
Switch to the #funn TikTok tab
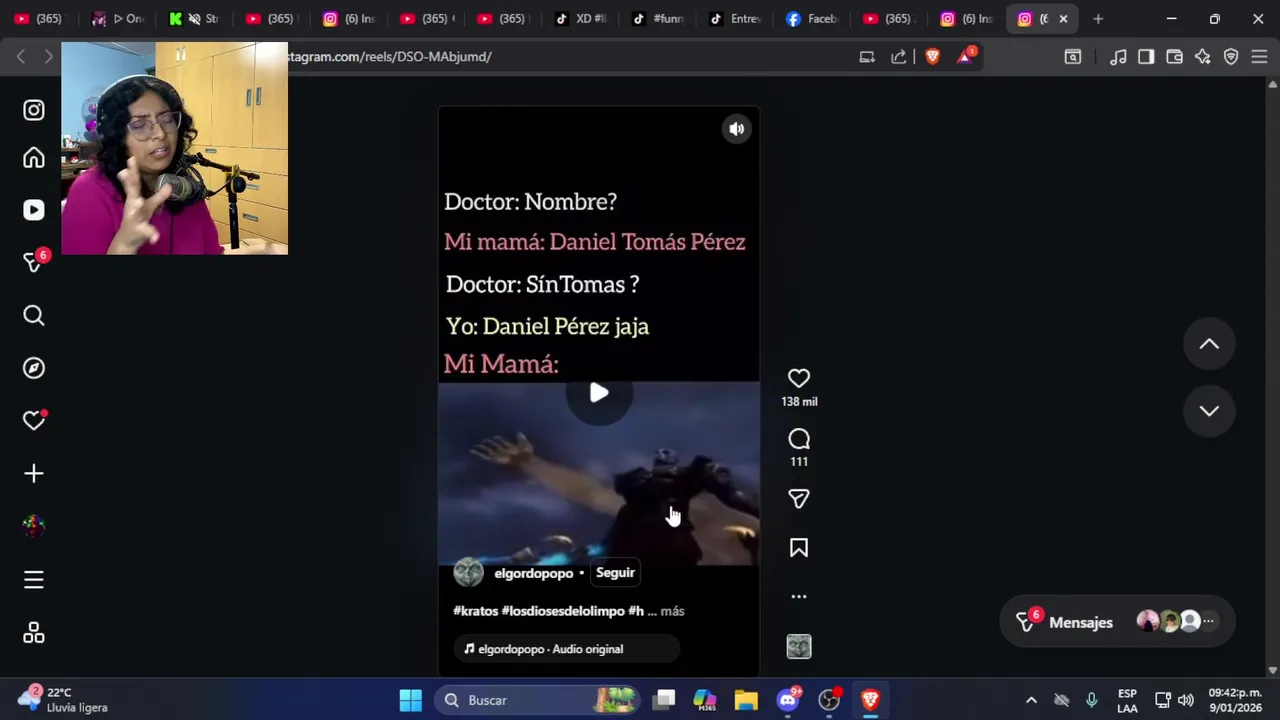pos(660,19)
